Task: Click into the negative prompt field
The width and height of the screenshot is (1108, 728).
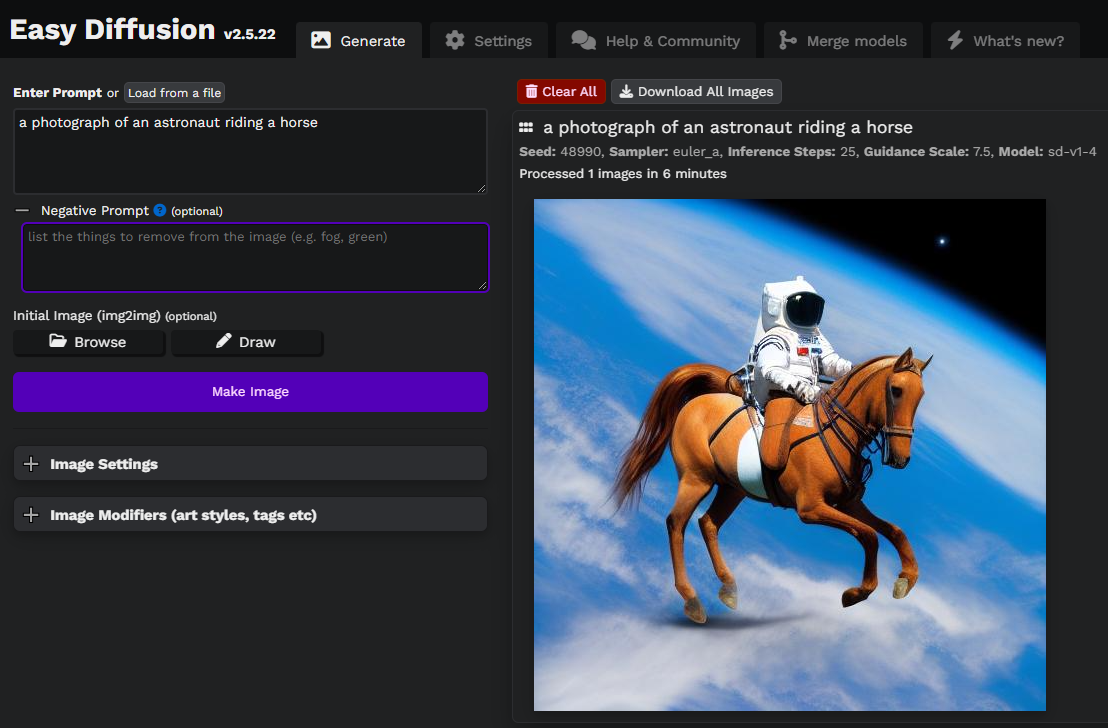Action: 255,257
